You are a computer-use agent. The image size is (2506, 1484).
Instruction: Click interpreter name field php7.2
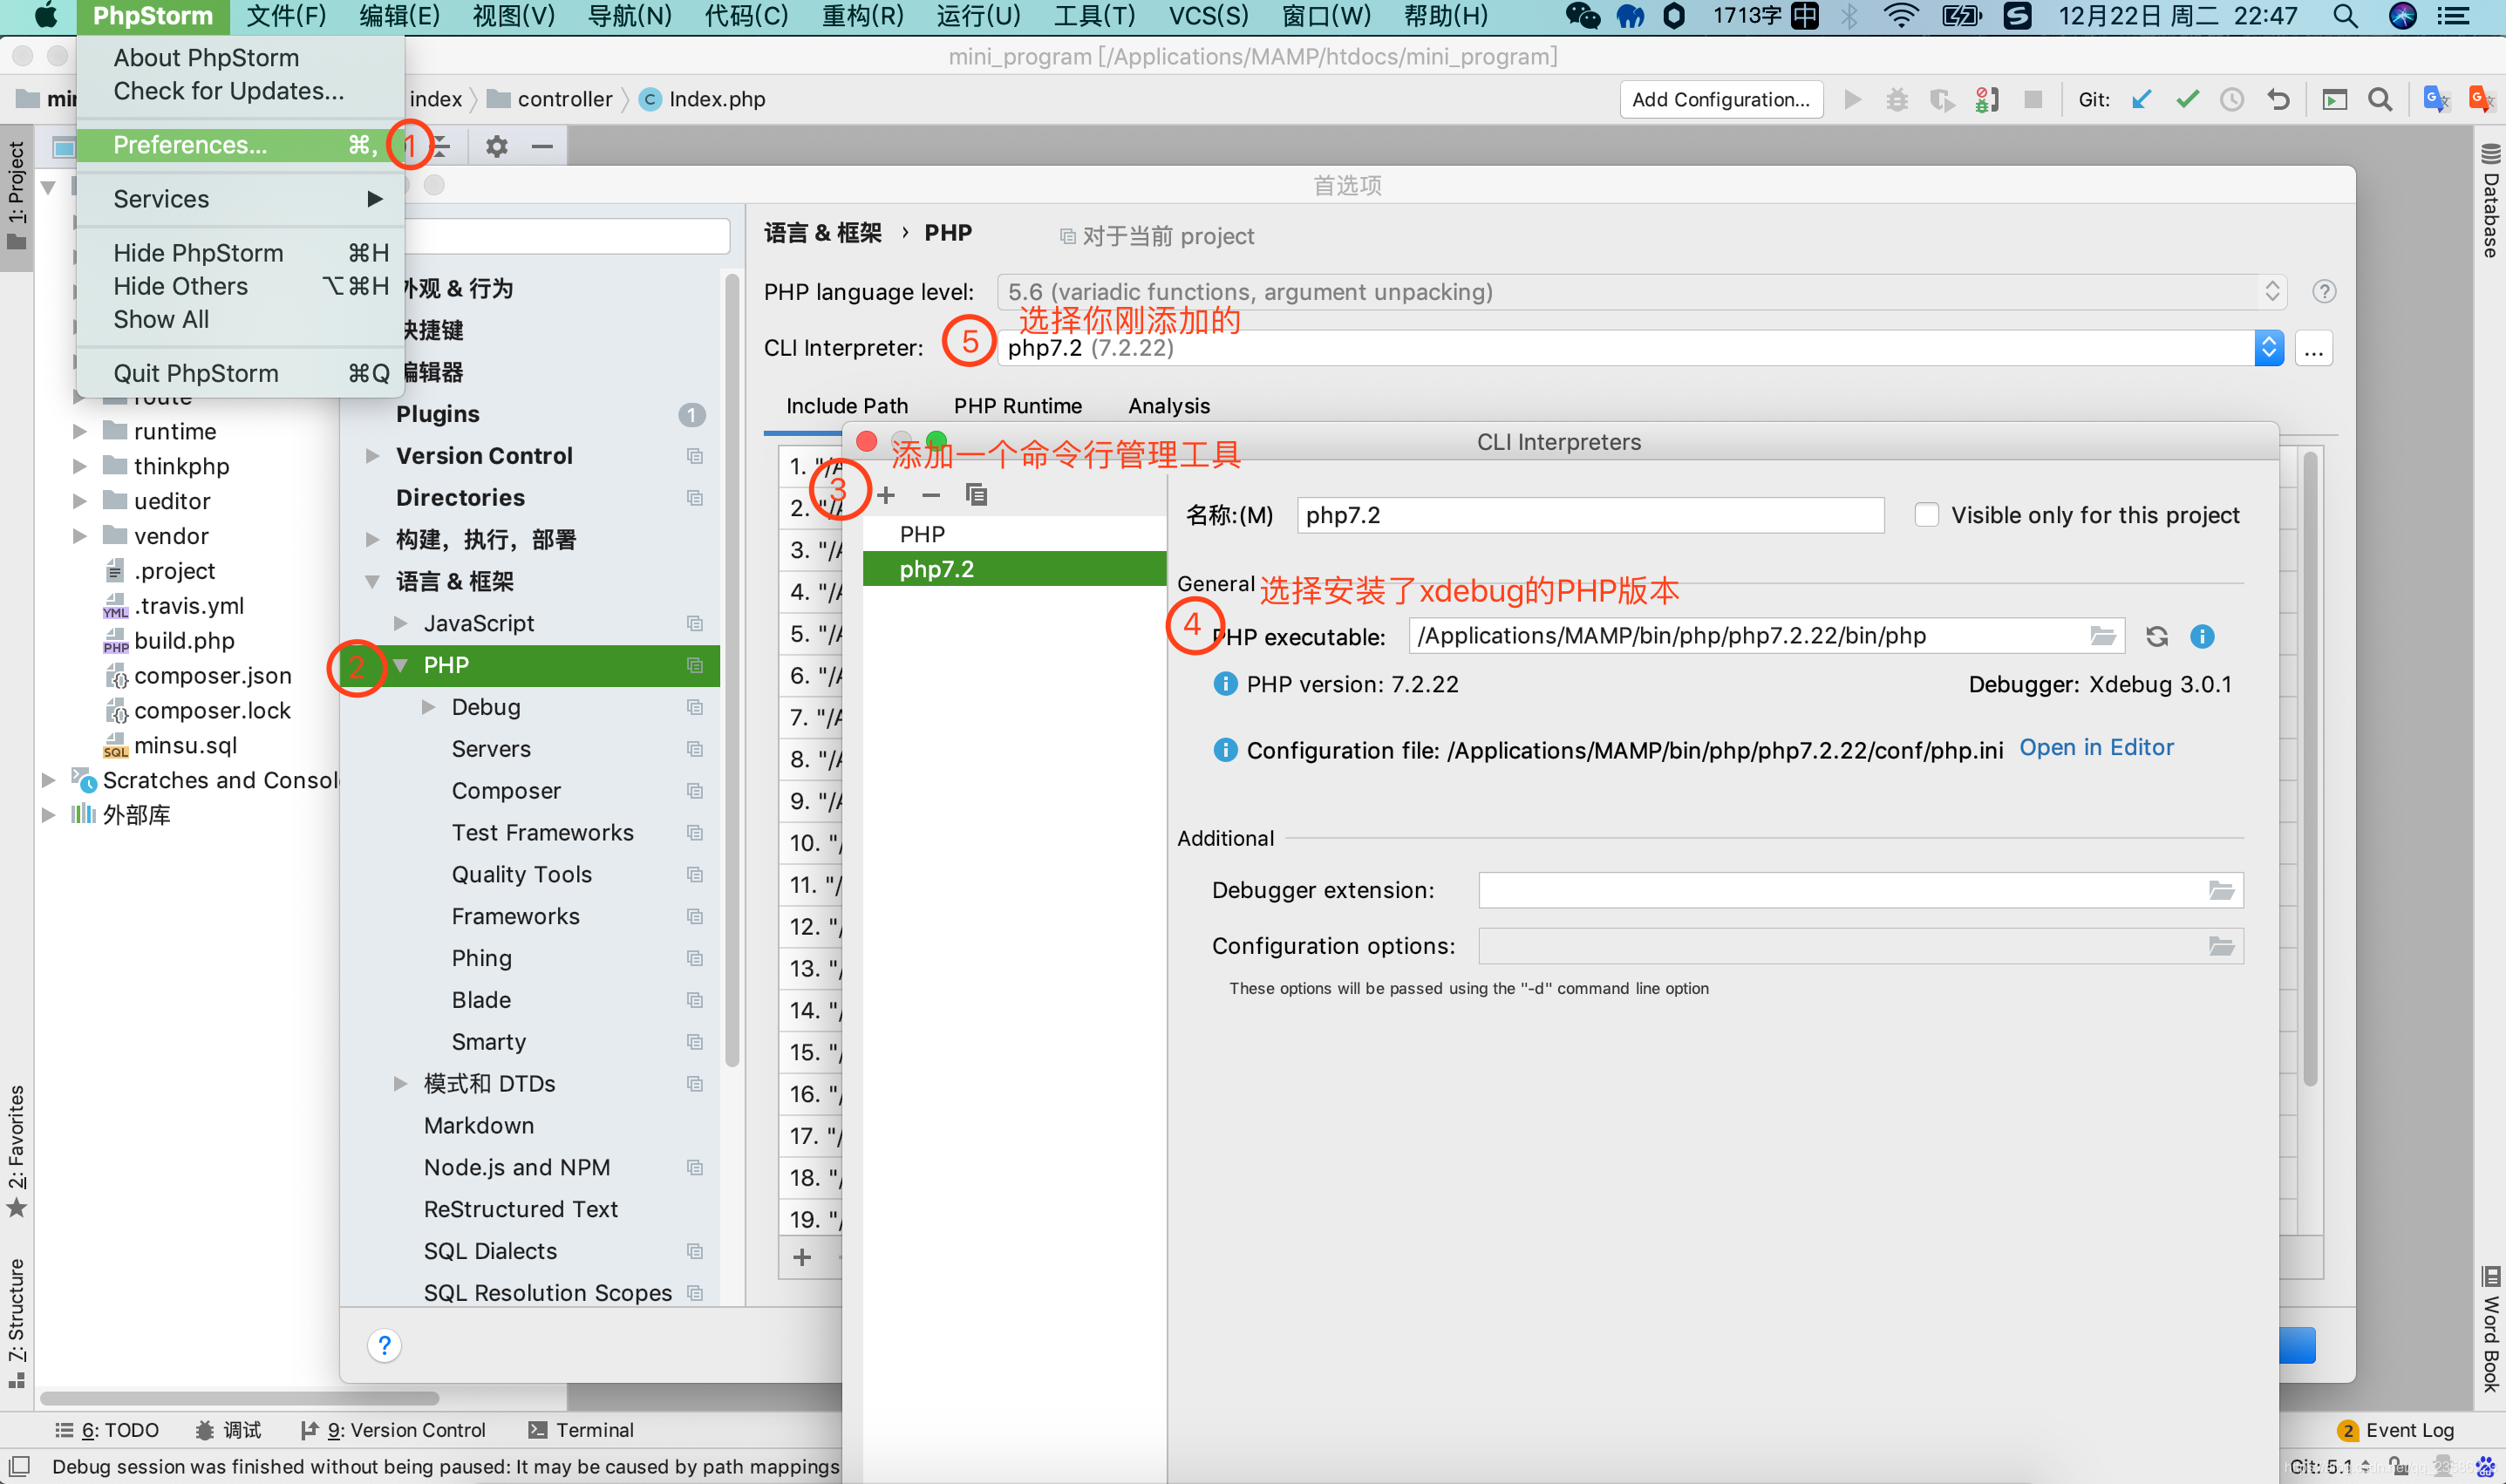(1590, 515)
